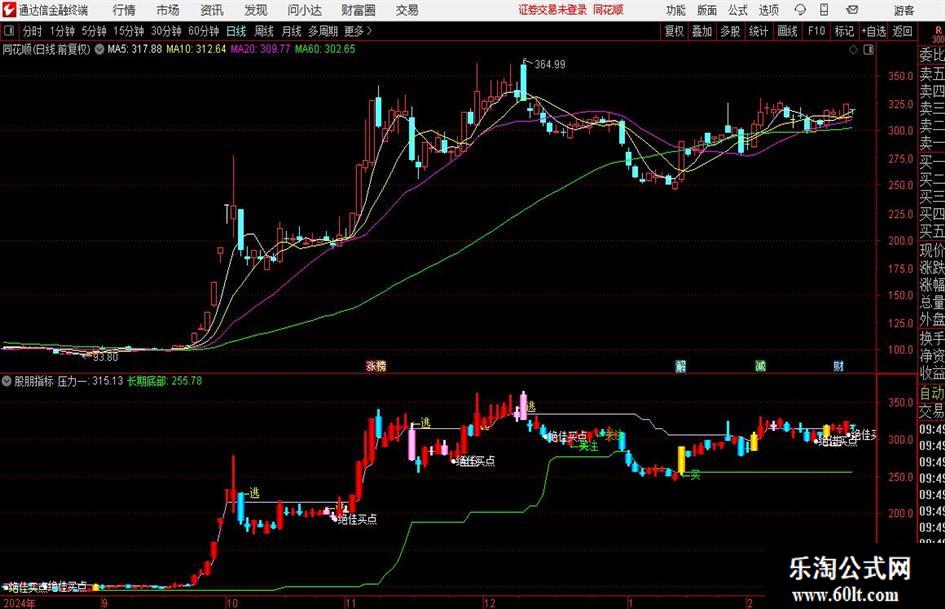
Task: Click the 减 event marker on chart
Action: pos(761,365)
